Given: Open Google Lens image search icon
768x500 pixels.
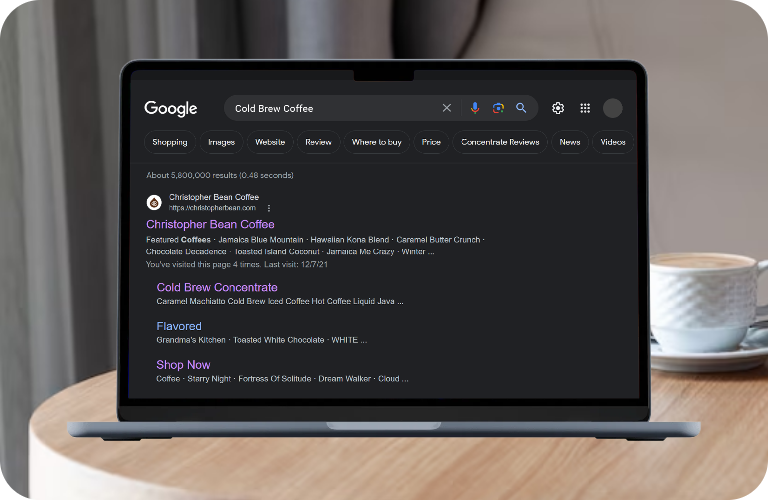Looking at the screenshot, I should click(498, 108).
